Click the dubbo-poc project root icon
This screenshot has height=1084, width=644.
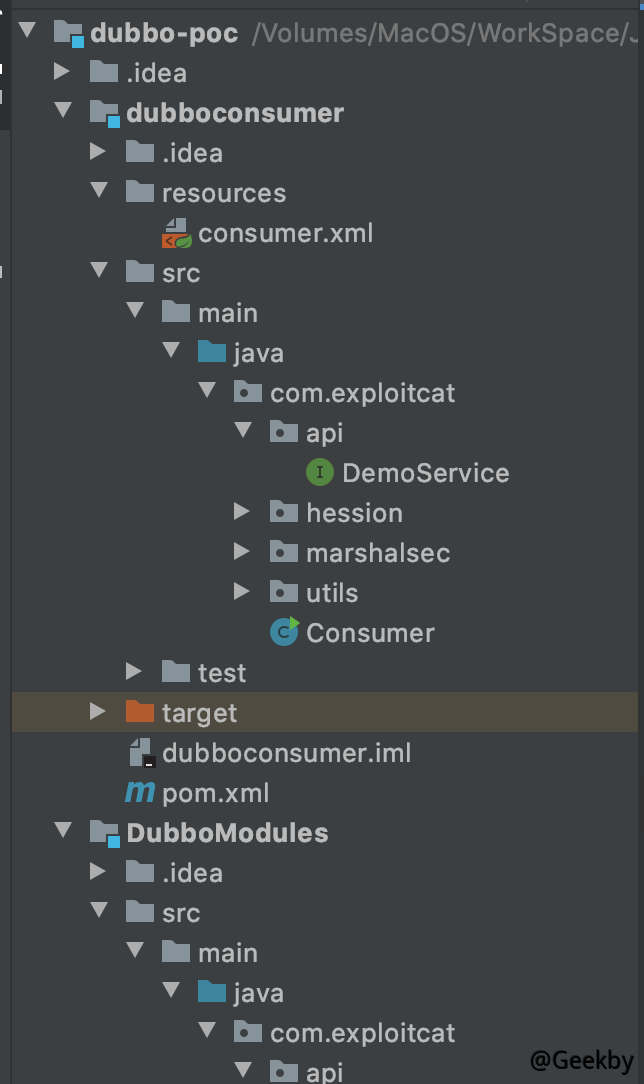(69, 33)
